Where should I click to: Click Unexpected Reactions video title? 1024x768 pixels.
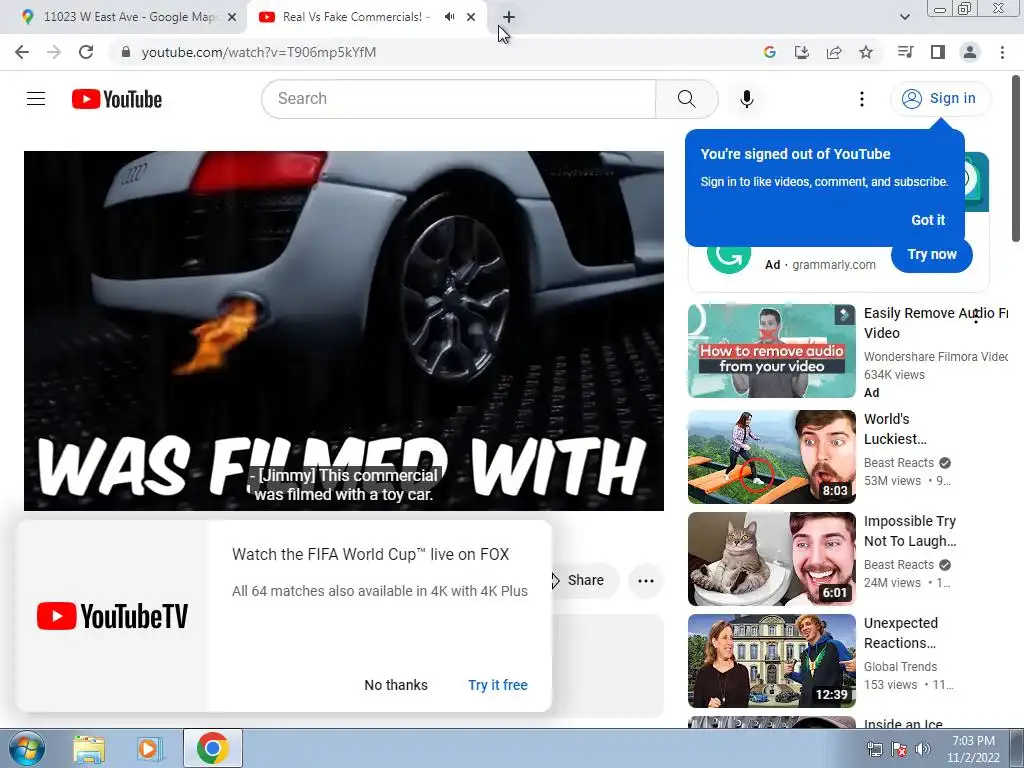(x=901, y=633)
